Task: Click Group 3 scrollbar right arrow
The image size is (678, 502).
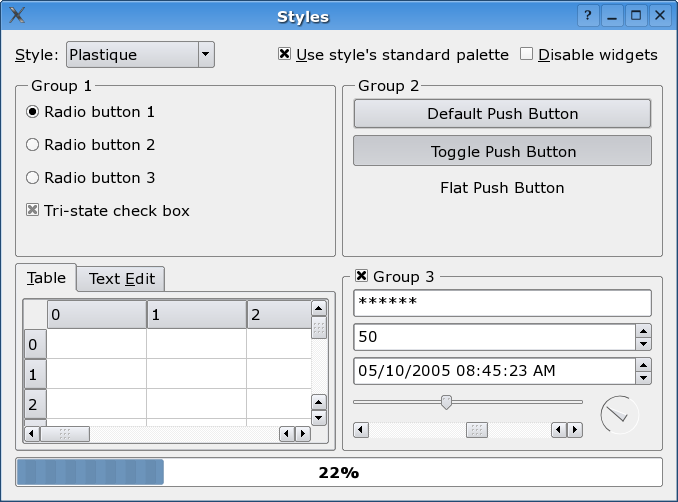Action: [575, 430]
